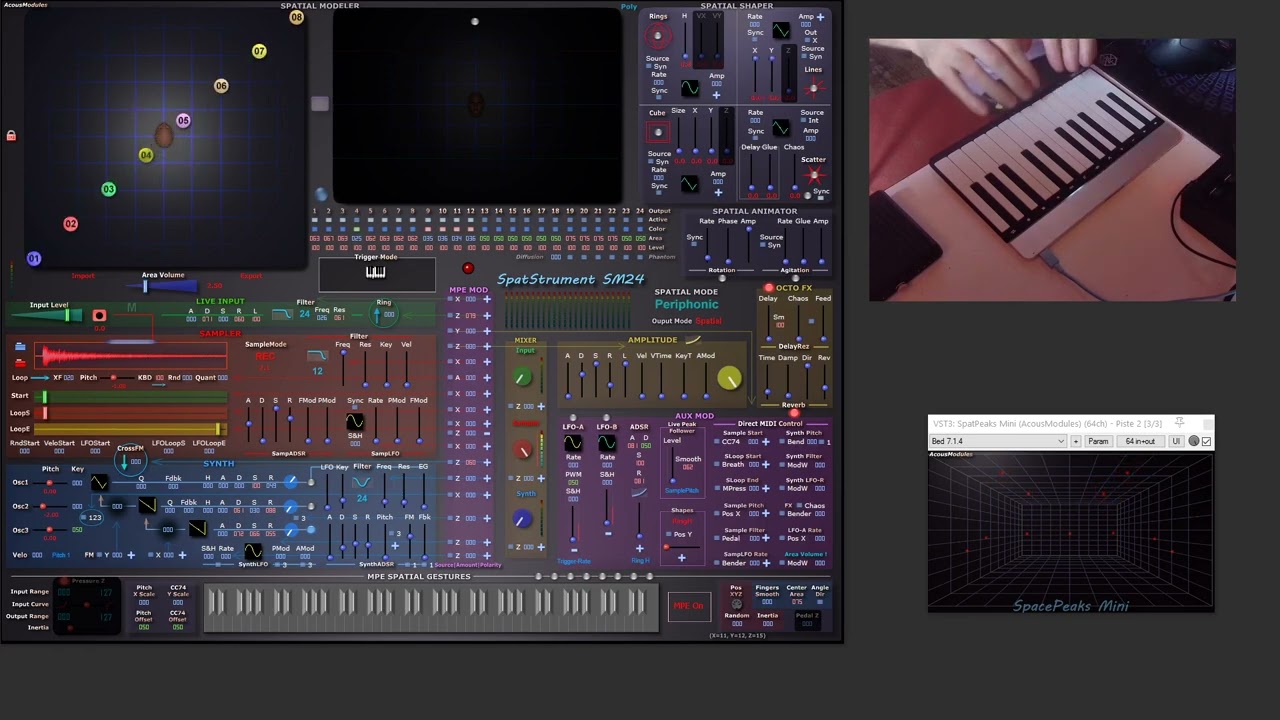Viewport: 1280px width, 720px height.
Task: Click the Rings LFO sine waveform icon
Action: (690, 89)
